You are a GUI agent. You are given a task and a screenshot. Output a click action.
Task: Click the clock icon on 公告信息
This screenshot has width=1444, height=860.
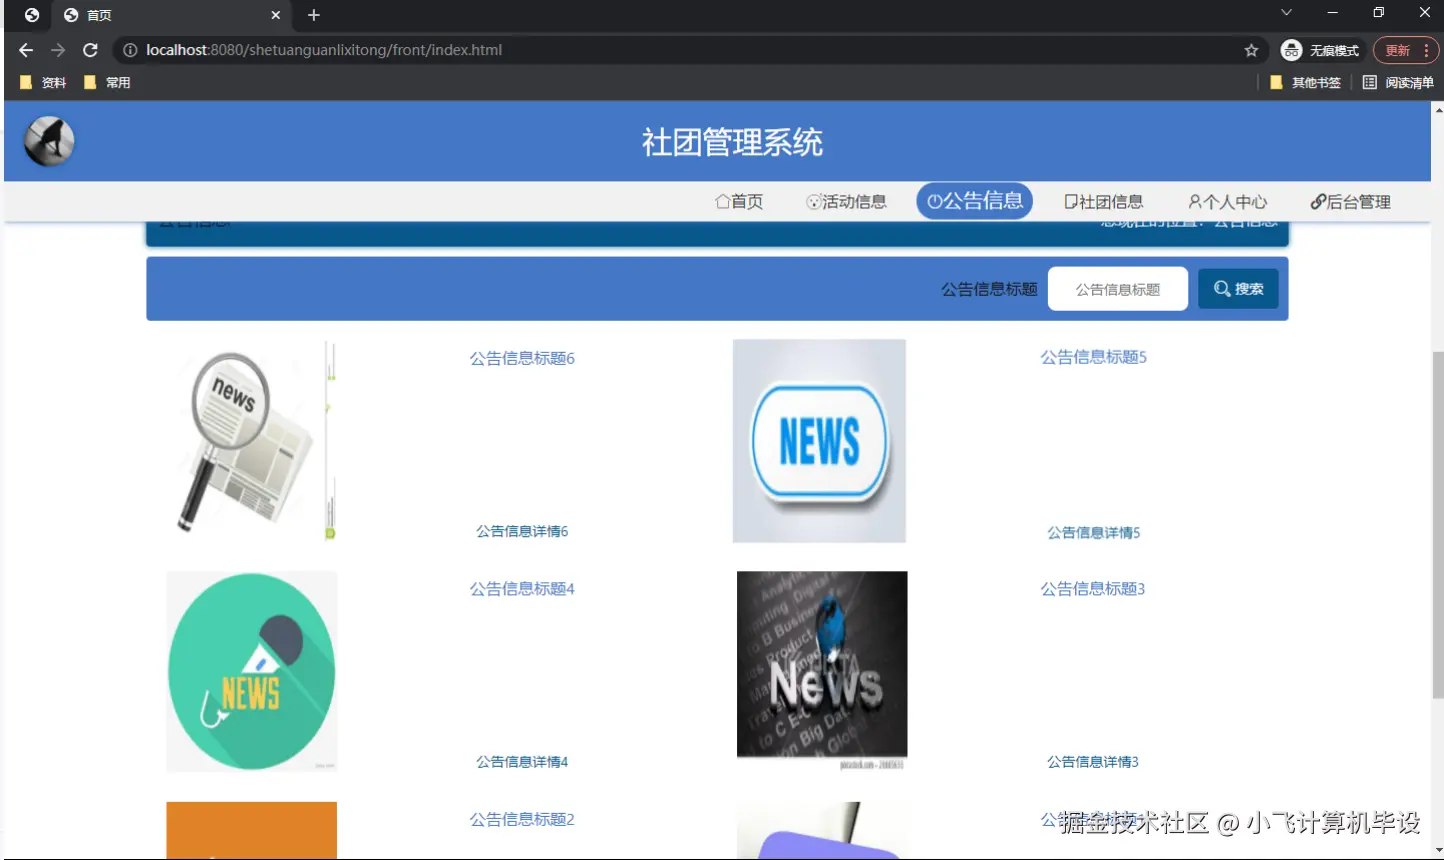tap(938, 201)
